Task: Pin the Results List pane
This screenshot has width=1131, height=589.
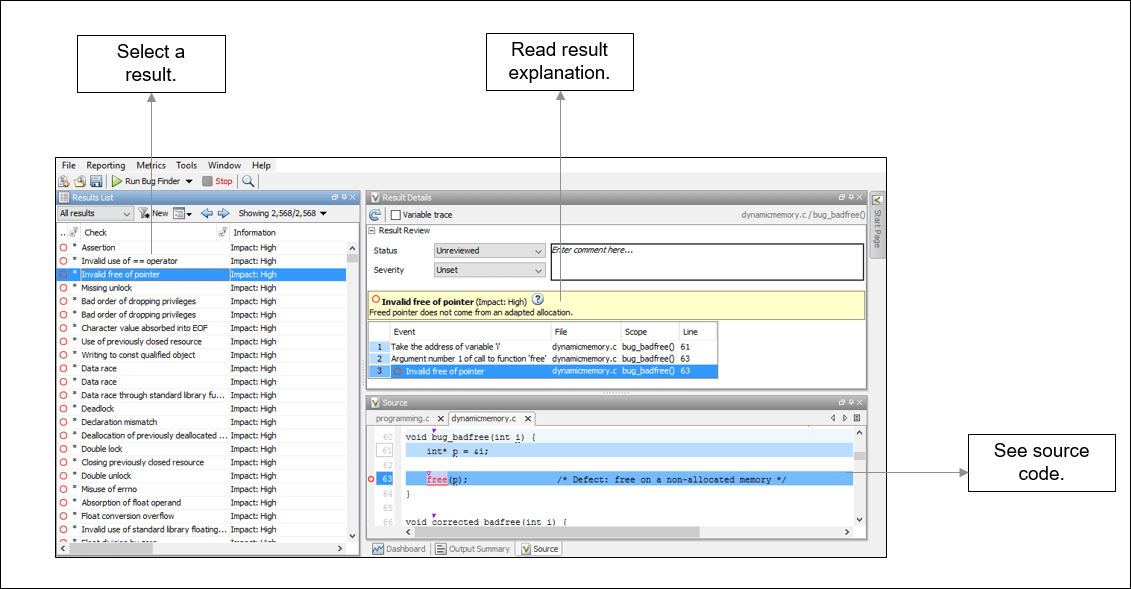Action: [344, 198]
